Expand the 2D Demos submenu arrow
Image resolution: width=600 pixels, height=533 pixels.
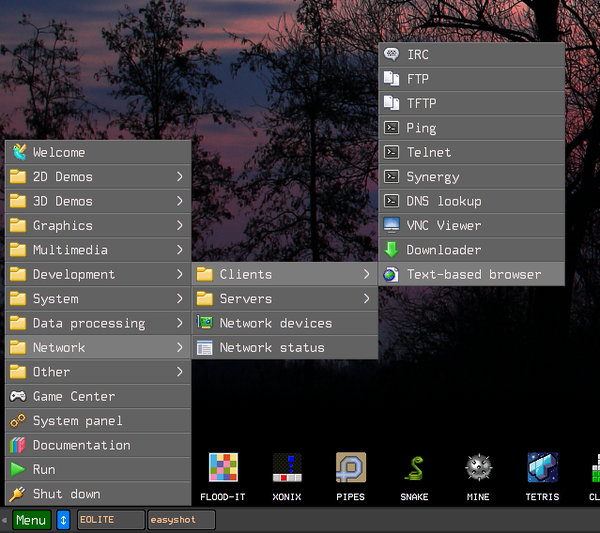pyautogui.click(x=179, y=176)
